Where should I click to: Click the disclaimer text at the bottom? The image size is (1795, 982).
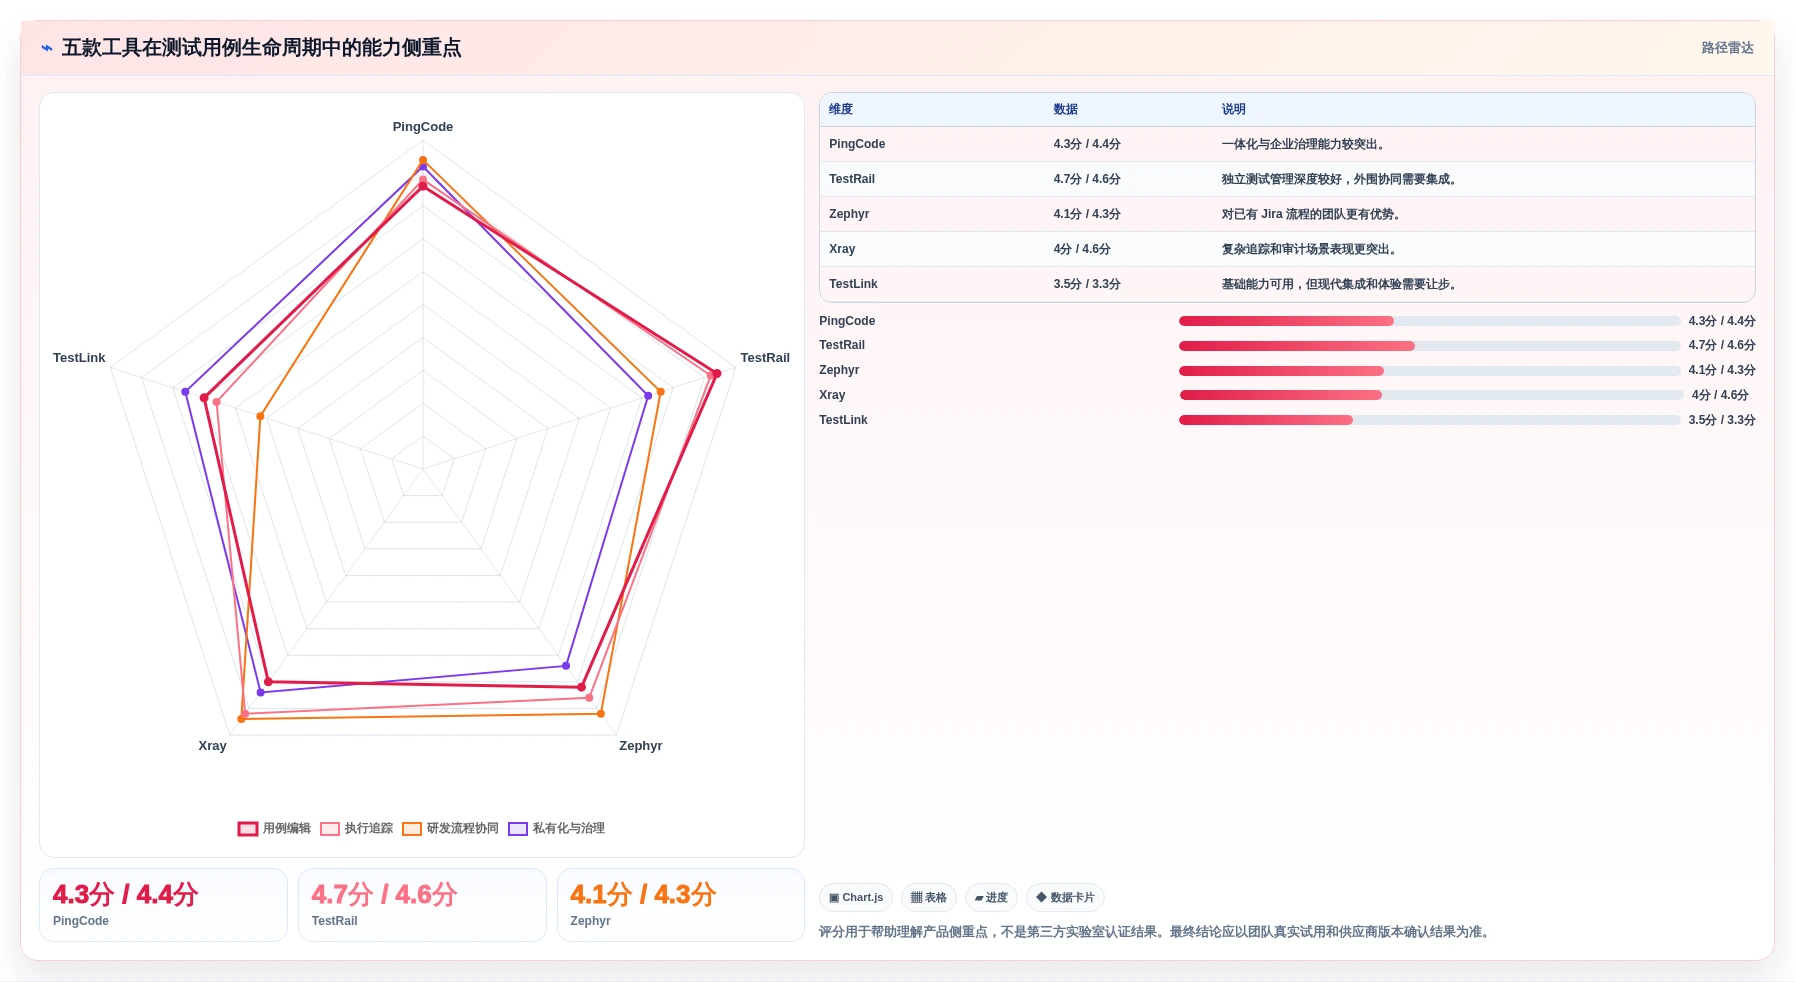coord(1156,932)
